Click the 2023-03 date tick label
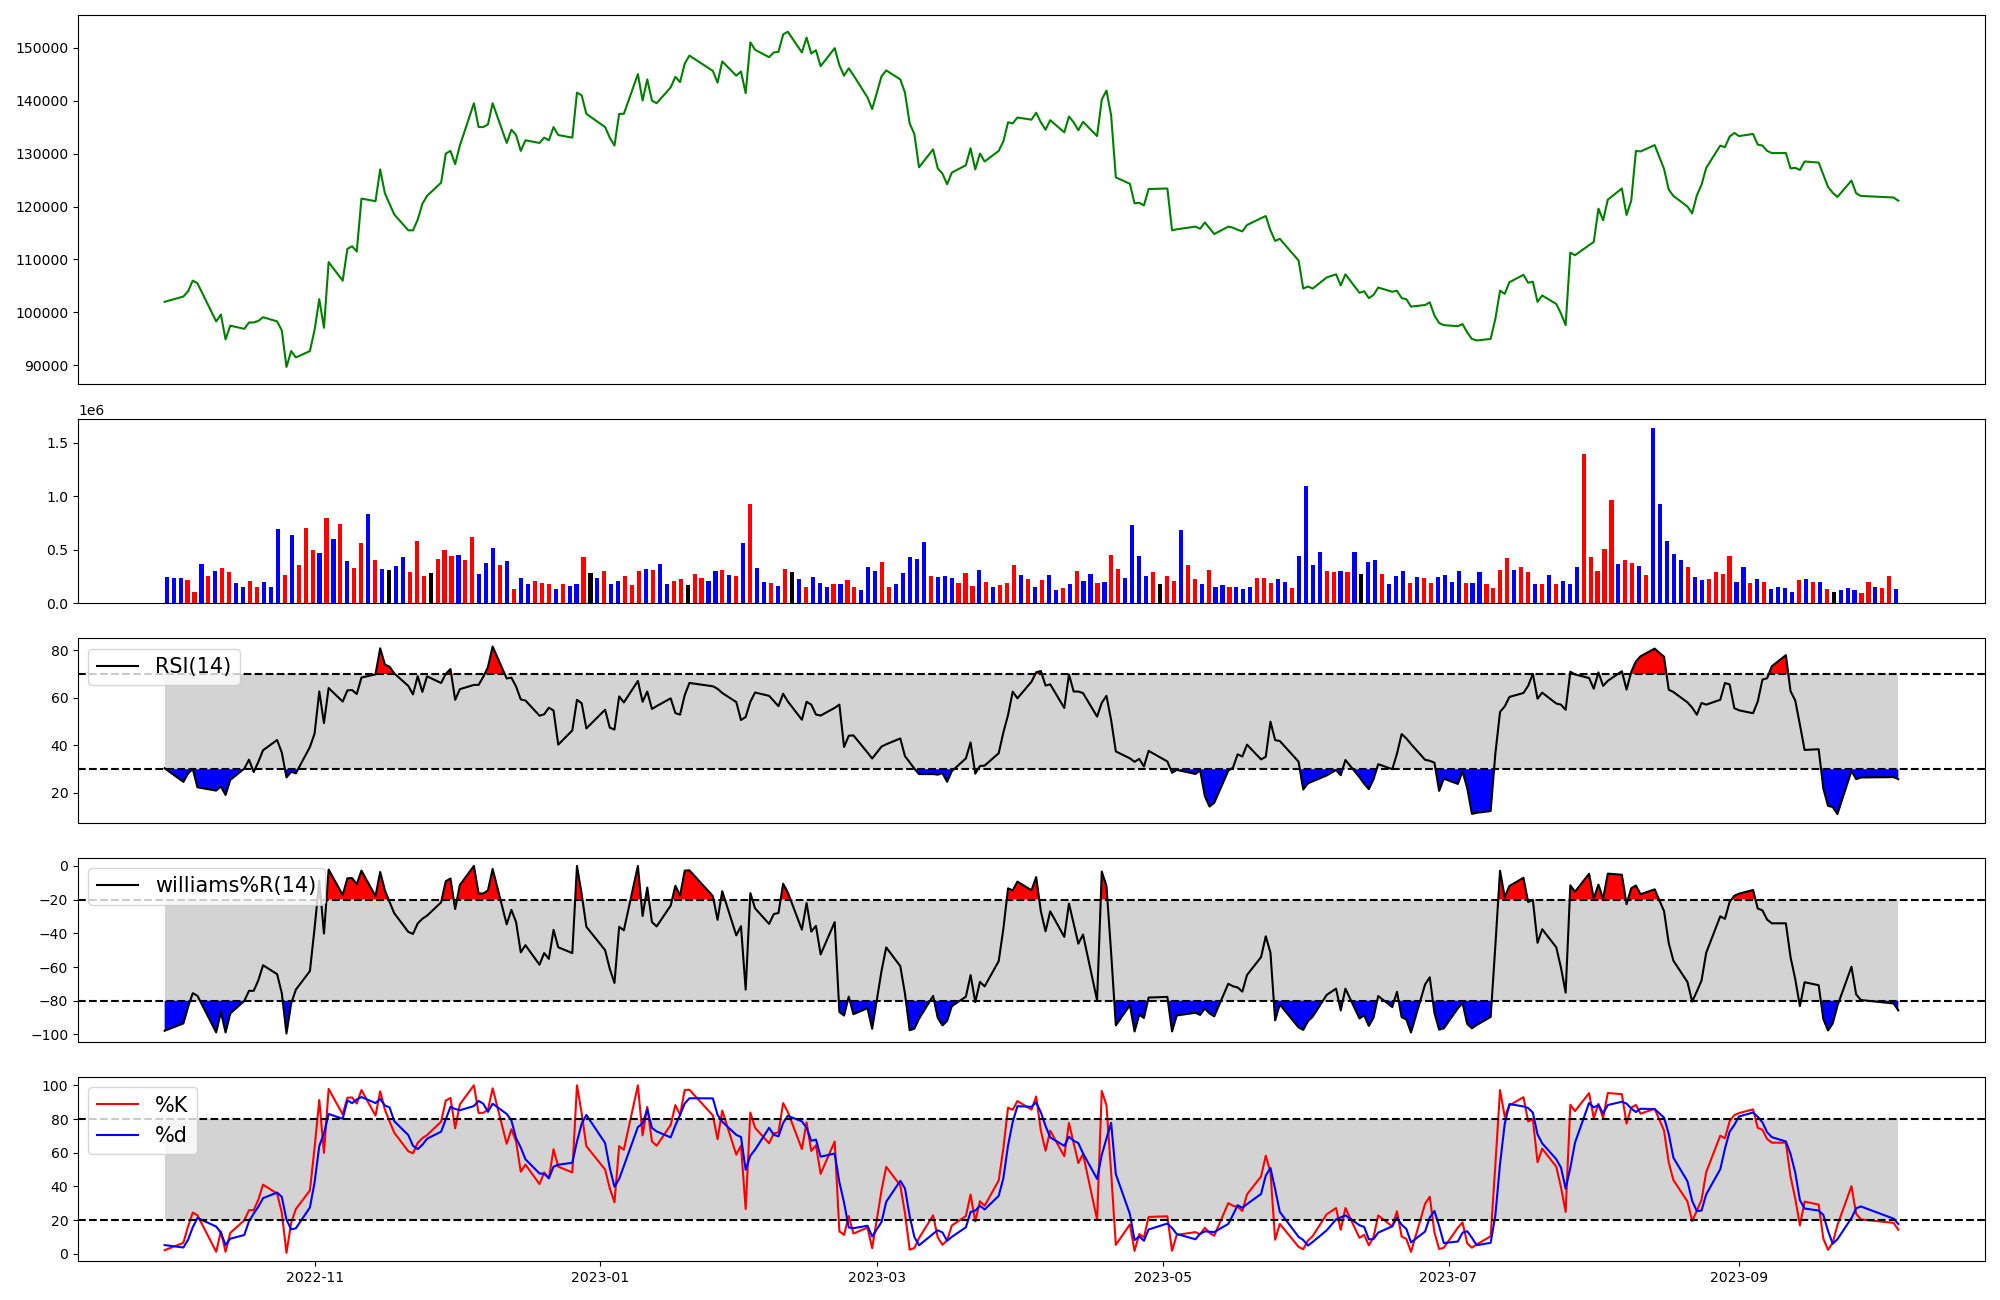 tap(877, 1277)
